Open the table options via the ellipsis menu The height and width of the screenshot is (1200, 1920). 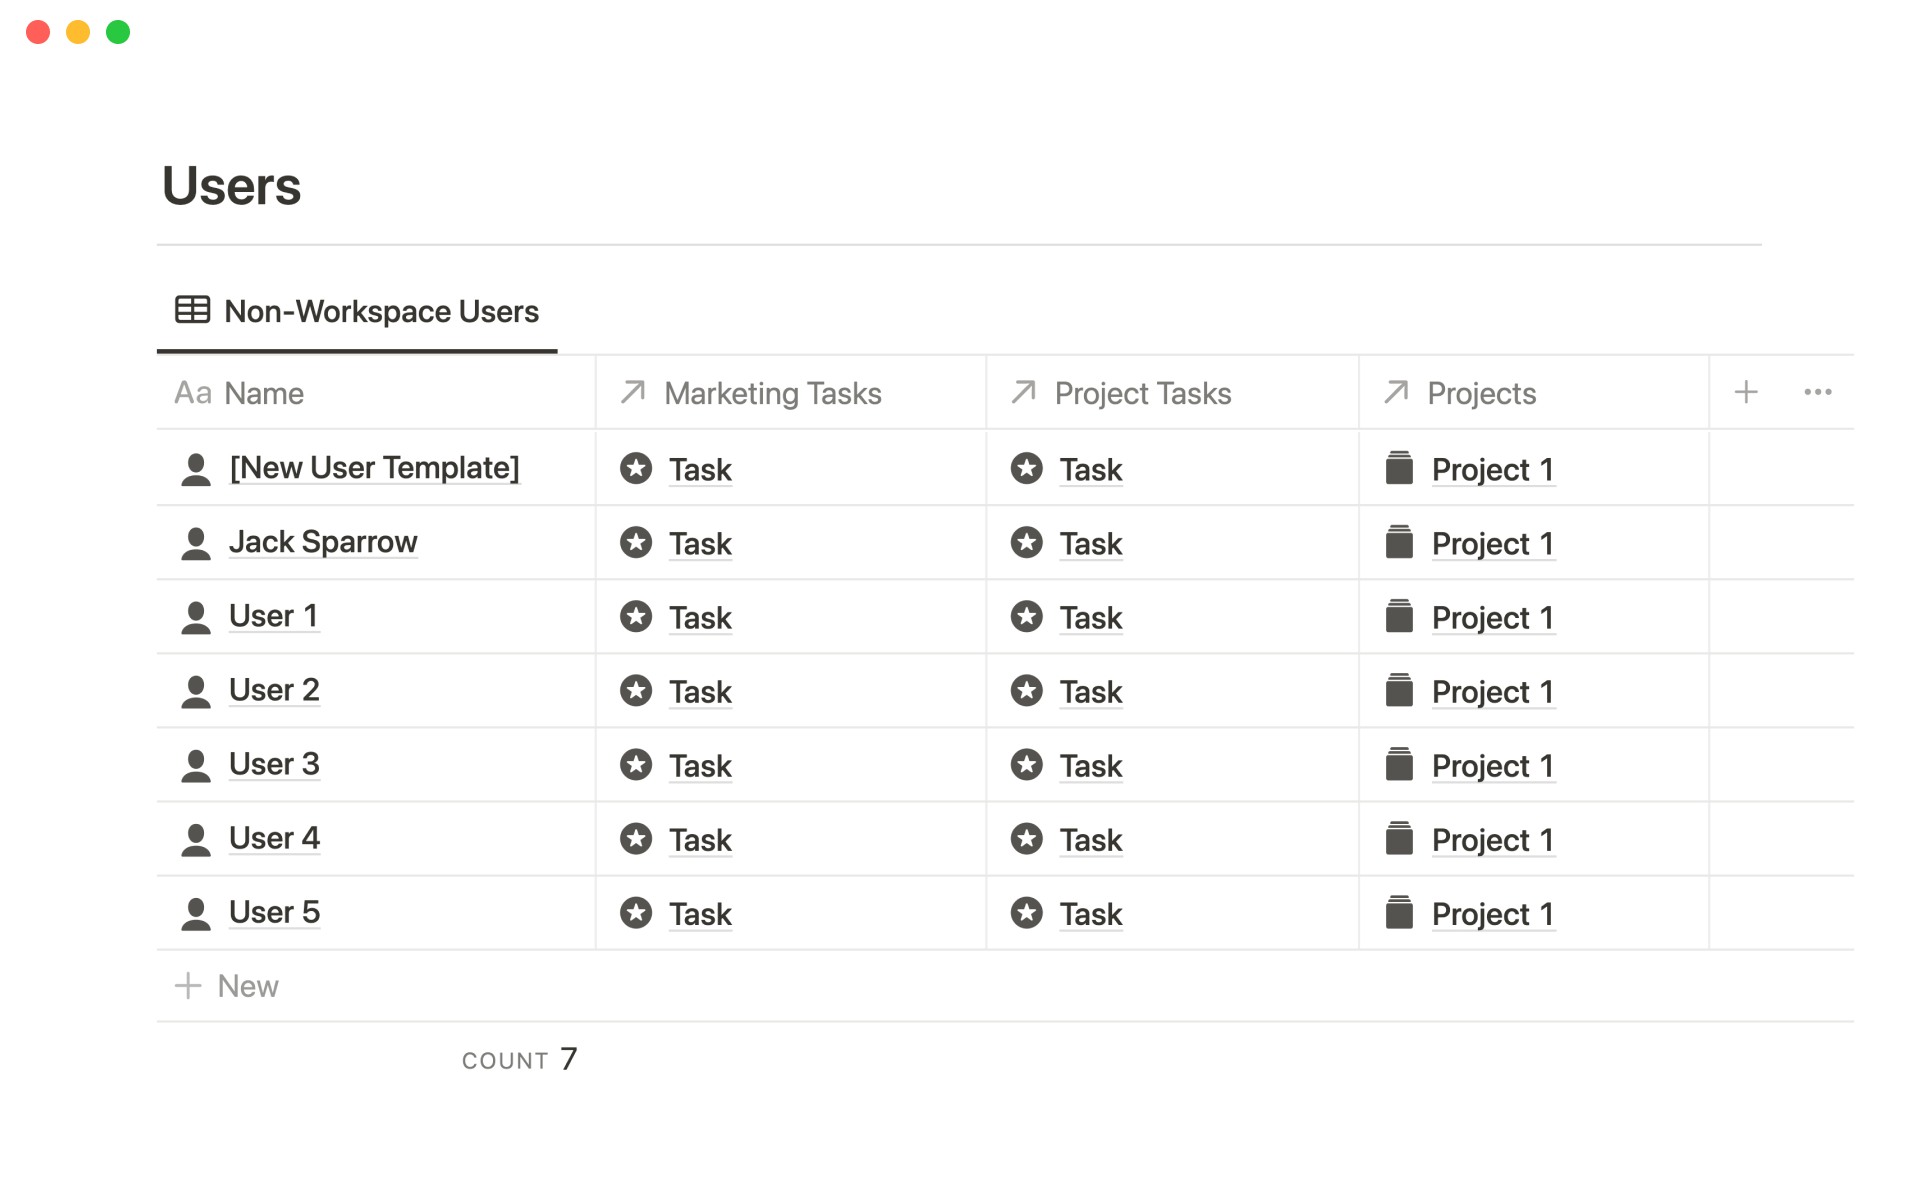pyautogui.click(x=1818, y=392)
